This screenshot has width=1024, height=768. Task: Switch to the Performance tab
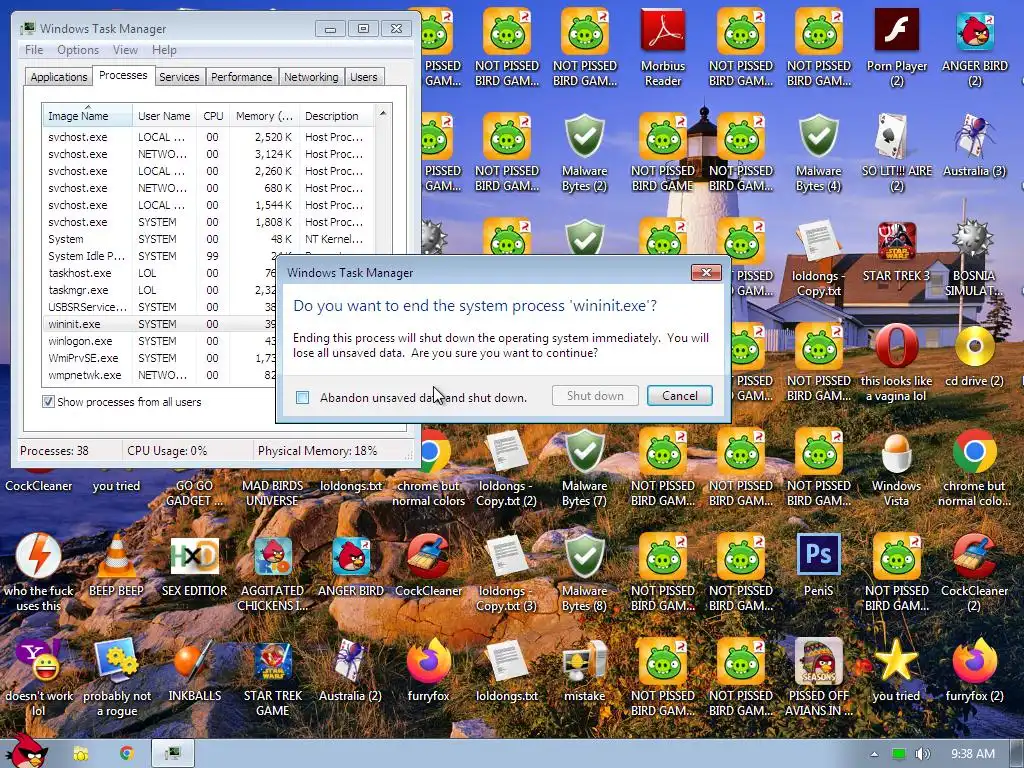(x=241, y=76)
